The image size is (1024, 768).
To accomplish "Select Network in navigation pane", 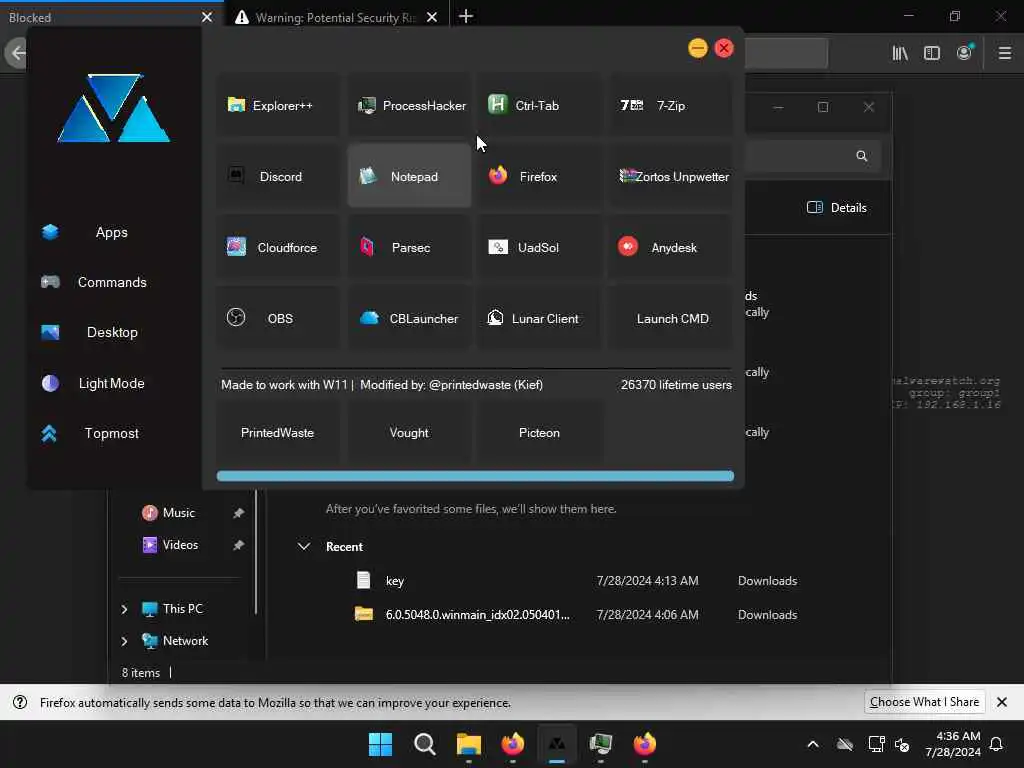I will (185, 641).
